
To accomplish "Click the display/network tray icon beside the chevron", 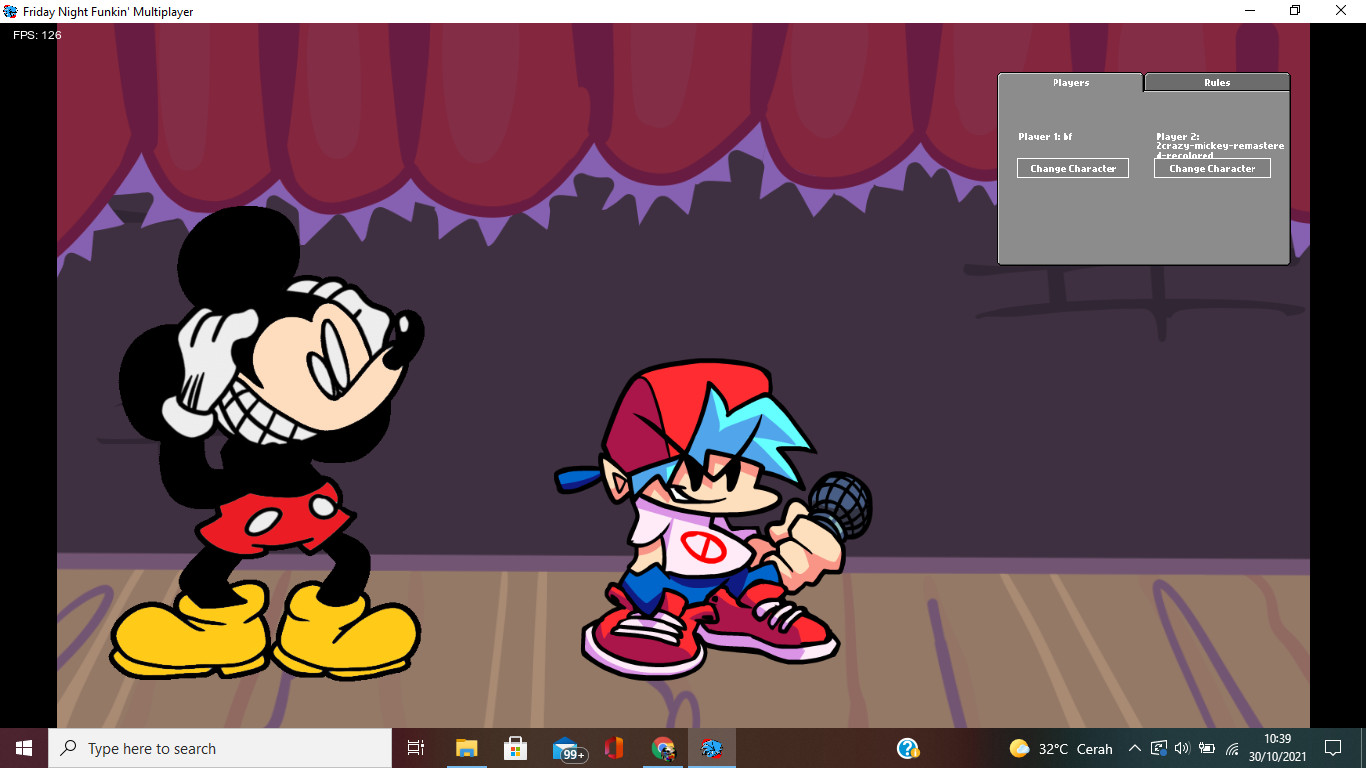I will point(1159,748).
